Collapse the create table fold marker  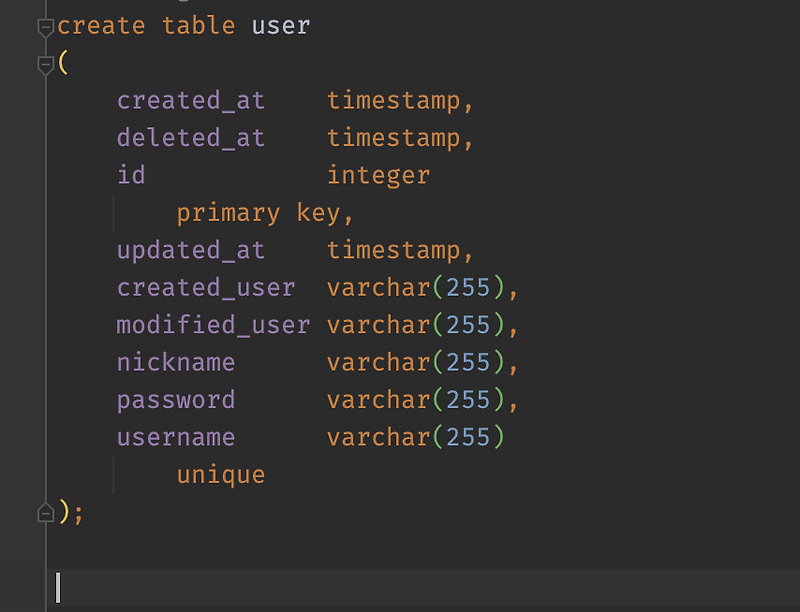46,27
